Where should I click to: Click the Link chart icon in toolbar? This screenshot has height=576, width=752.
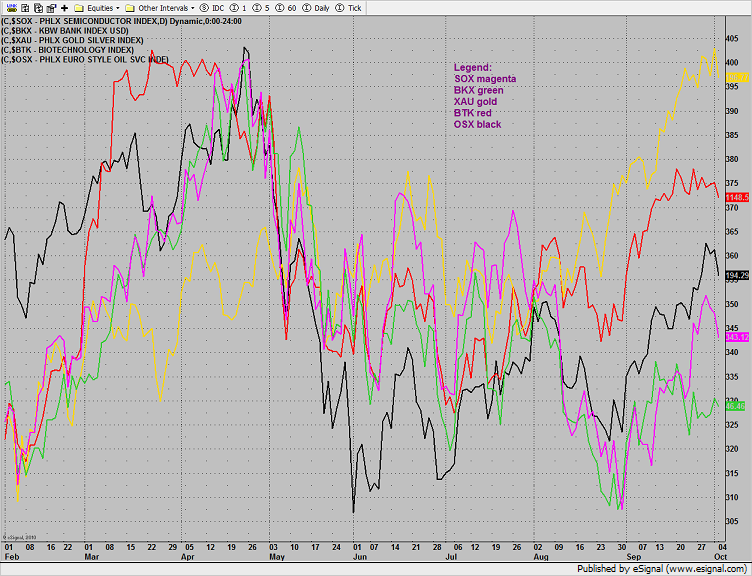click(x=11, y=8)
